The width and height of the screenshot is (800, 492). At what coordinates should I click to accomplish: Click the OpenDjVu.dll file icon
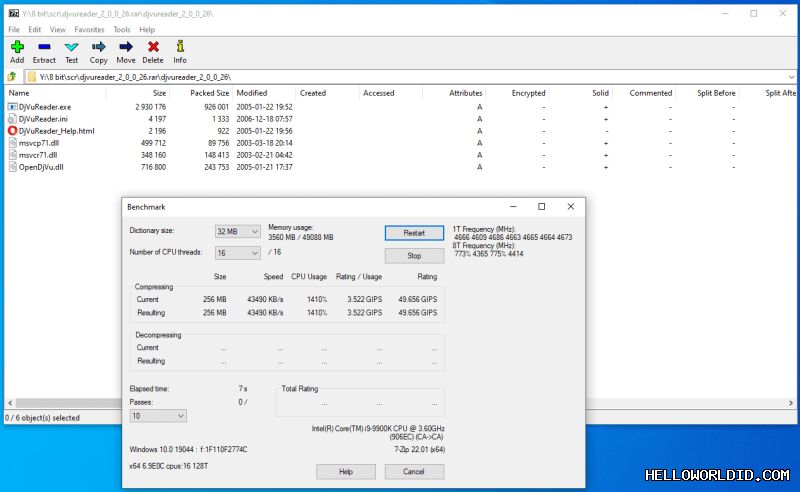coord(13,167)
